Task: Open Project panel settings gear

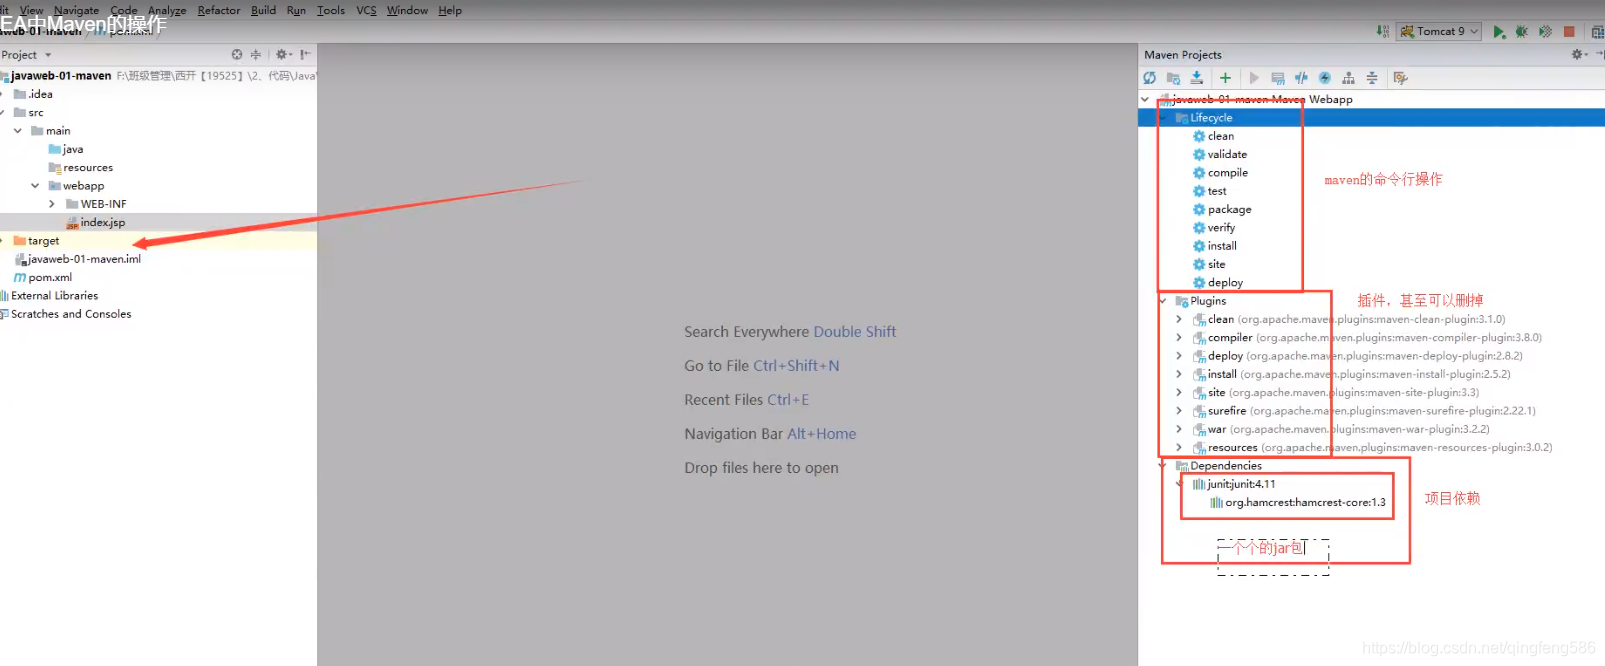Action: (283, 55)
